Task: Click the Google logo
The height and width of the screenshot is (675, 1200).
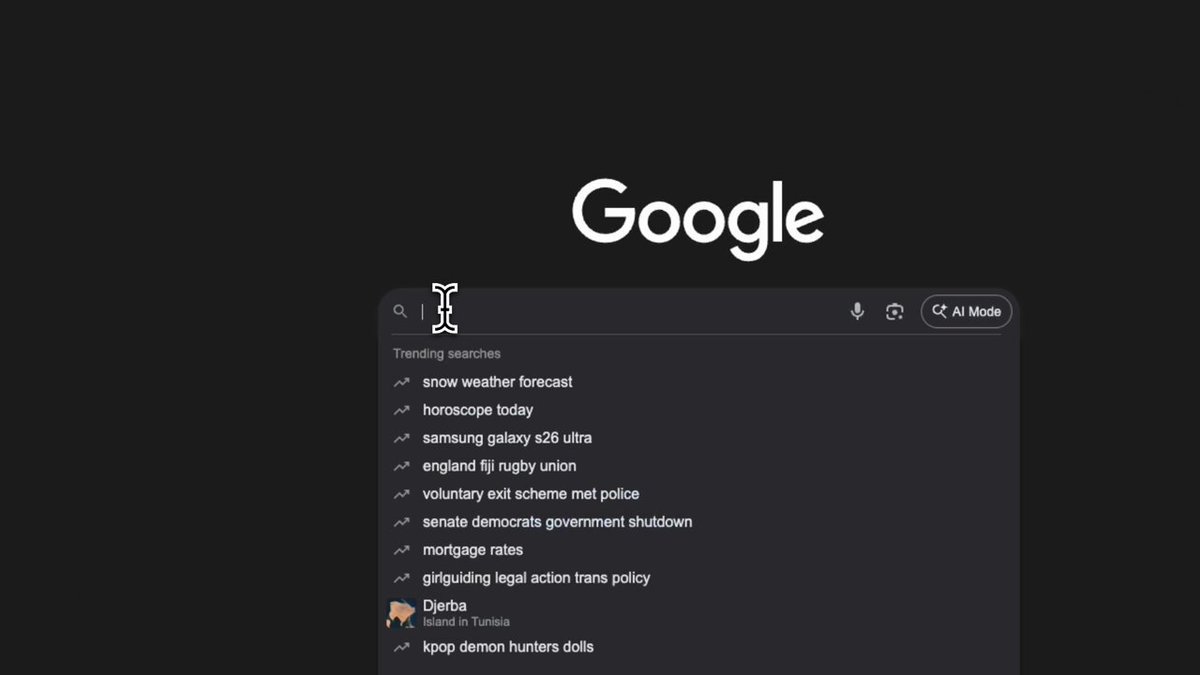Action: 698,219
